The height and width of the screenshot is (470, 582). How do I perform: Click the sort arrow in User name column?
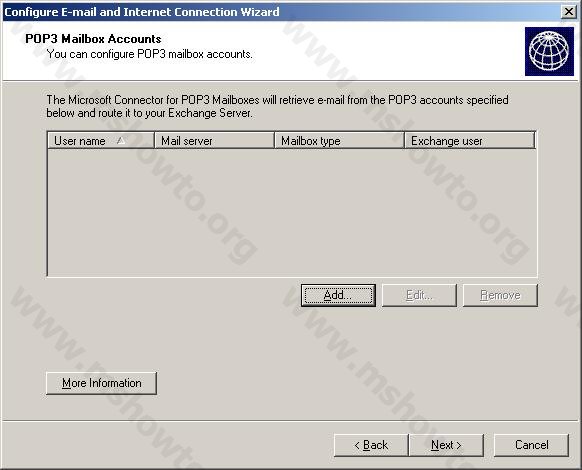click(x=121, y=141)
